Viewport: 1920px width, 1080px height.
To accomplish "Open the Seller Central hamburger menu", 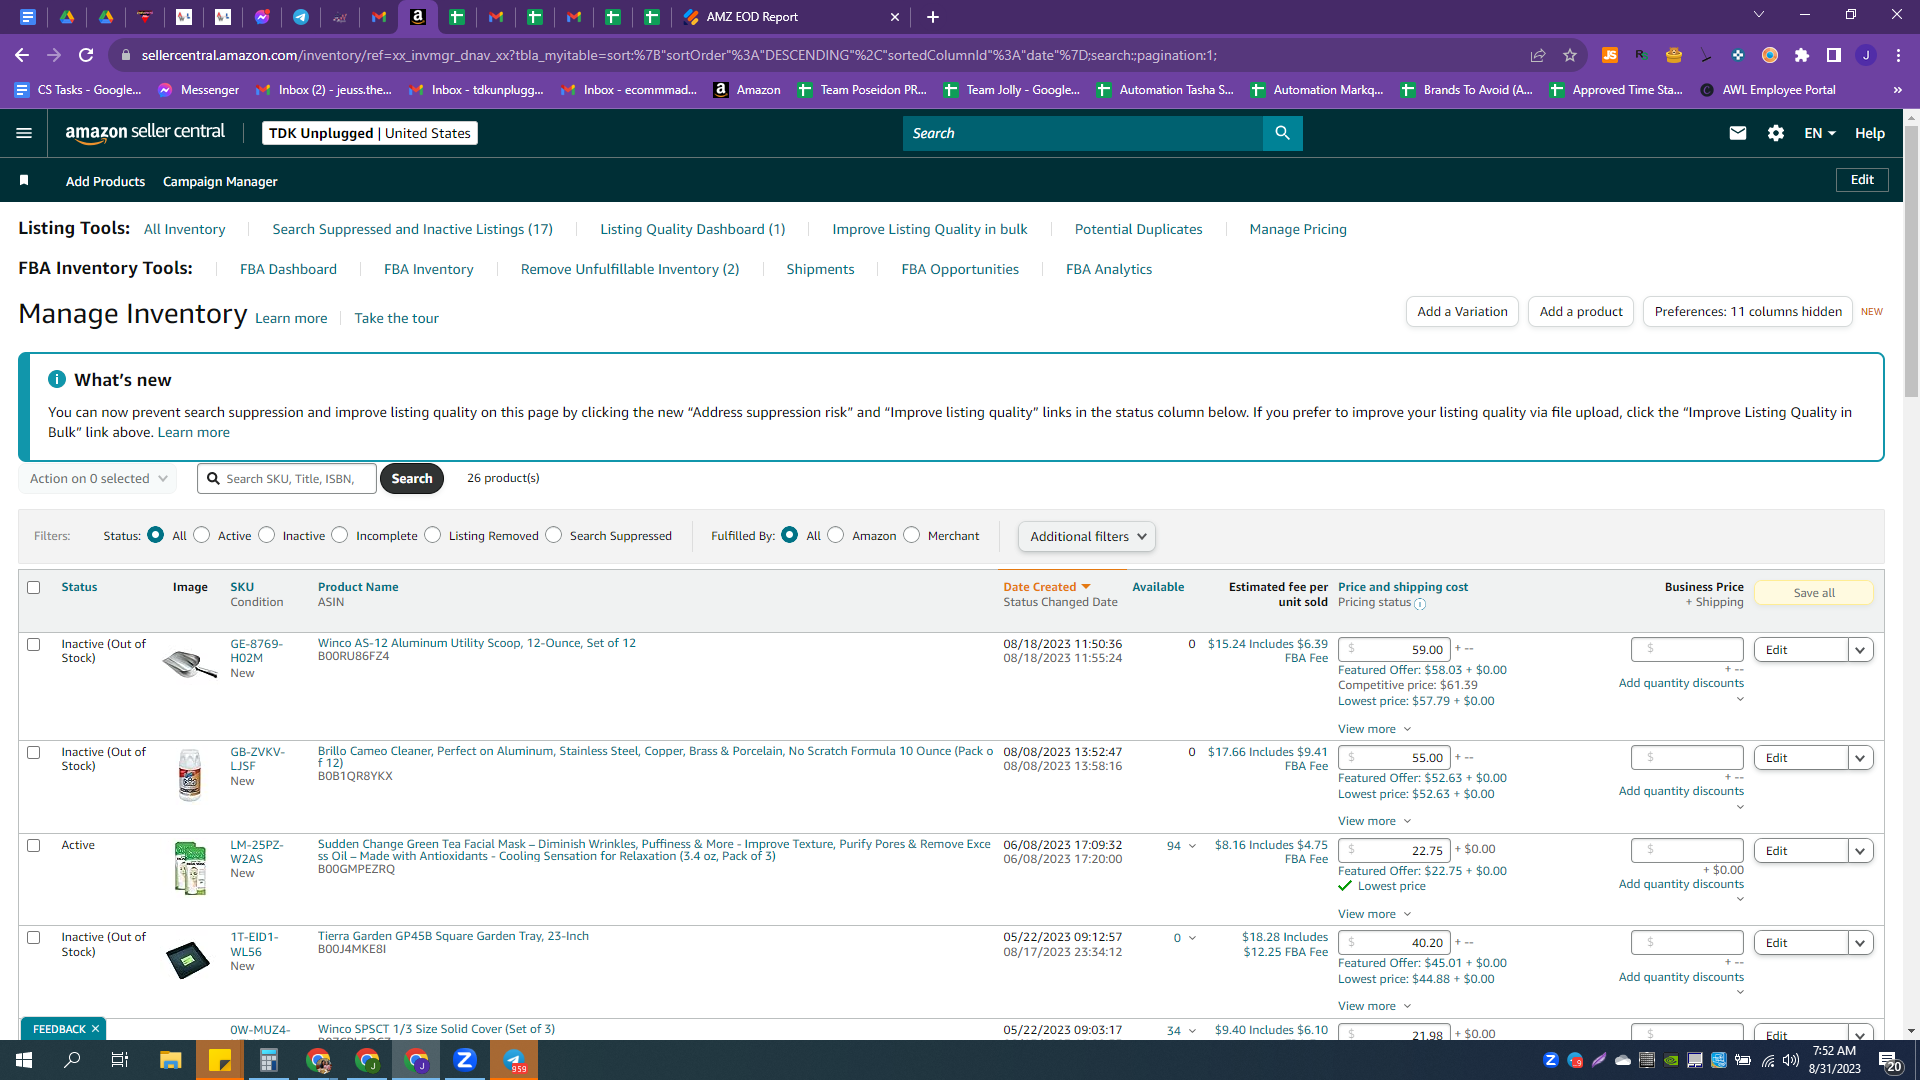I will point(24,133).
